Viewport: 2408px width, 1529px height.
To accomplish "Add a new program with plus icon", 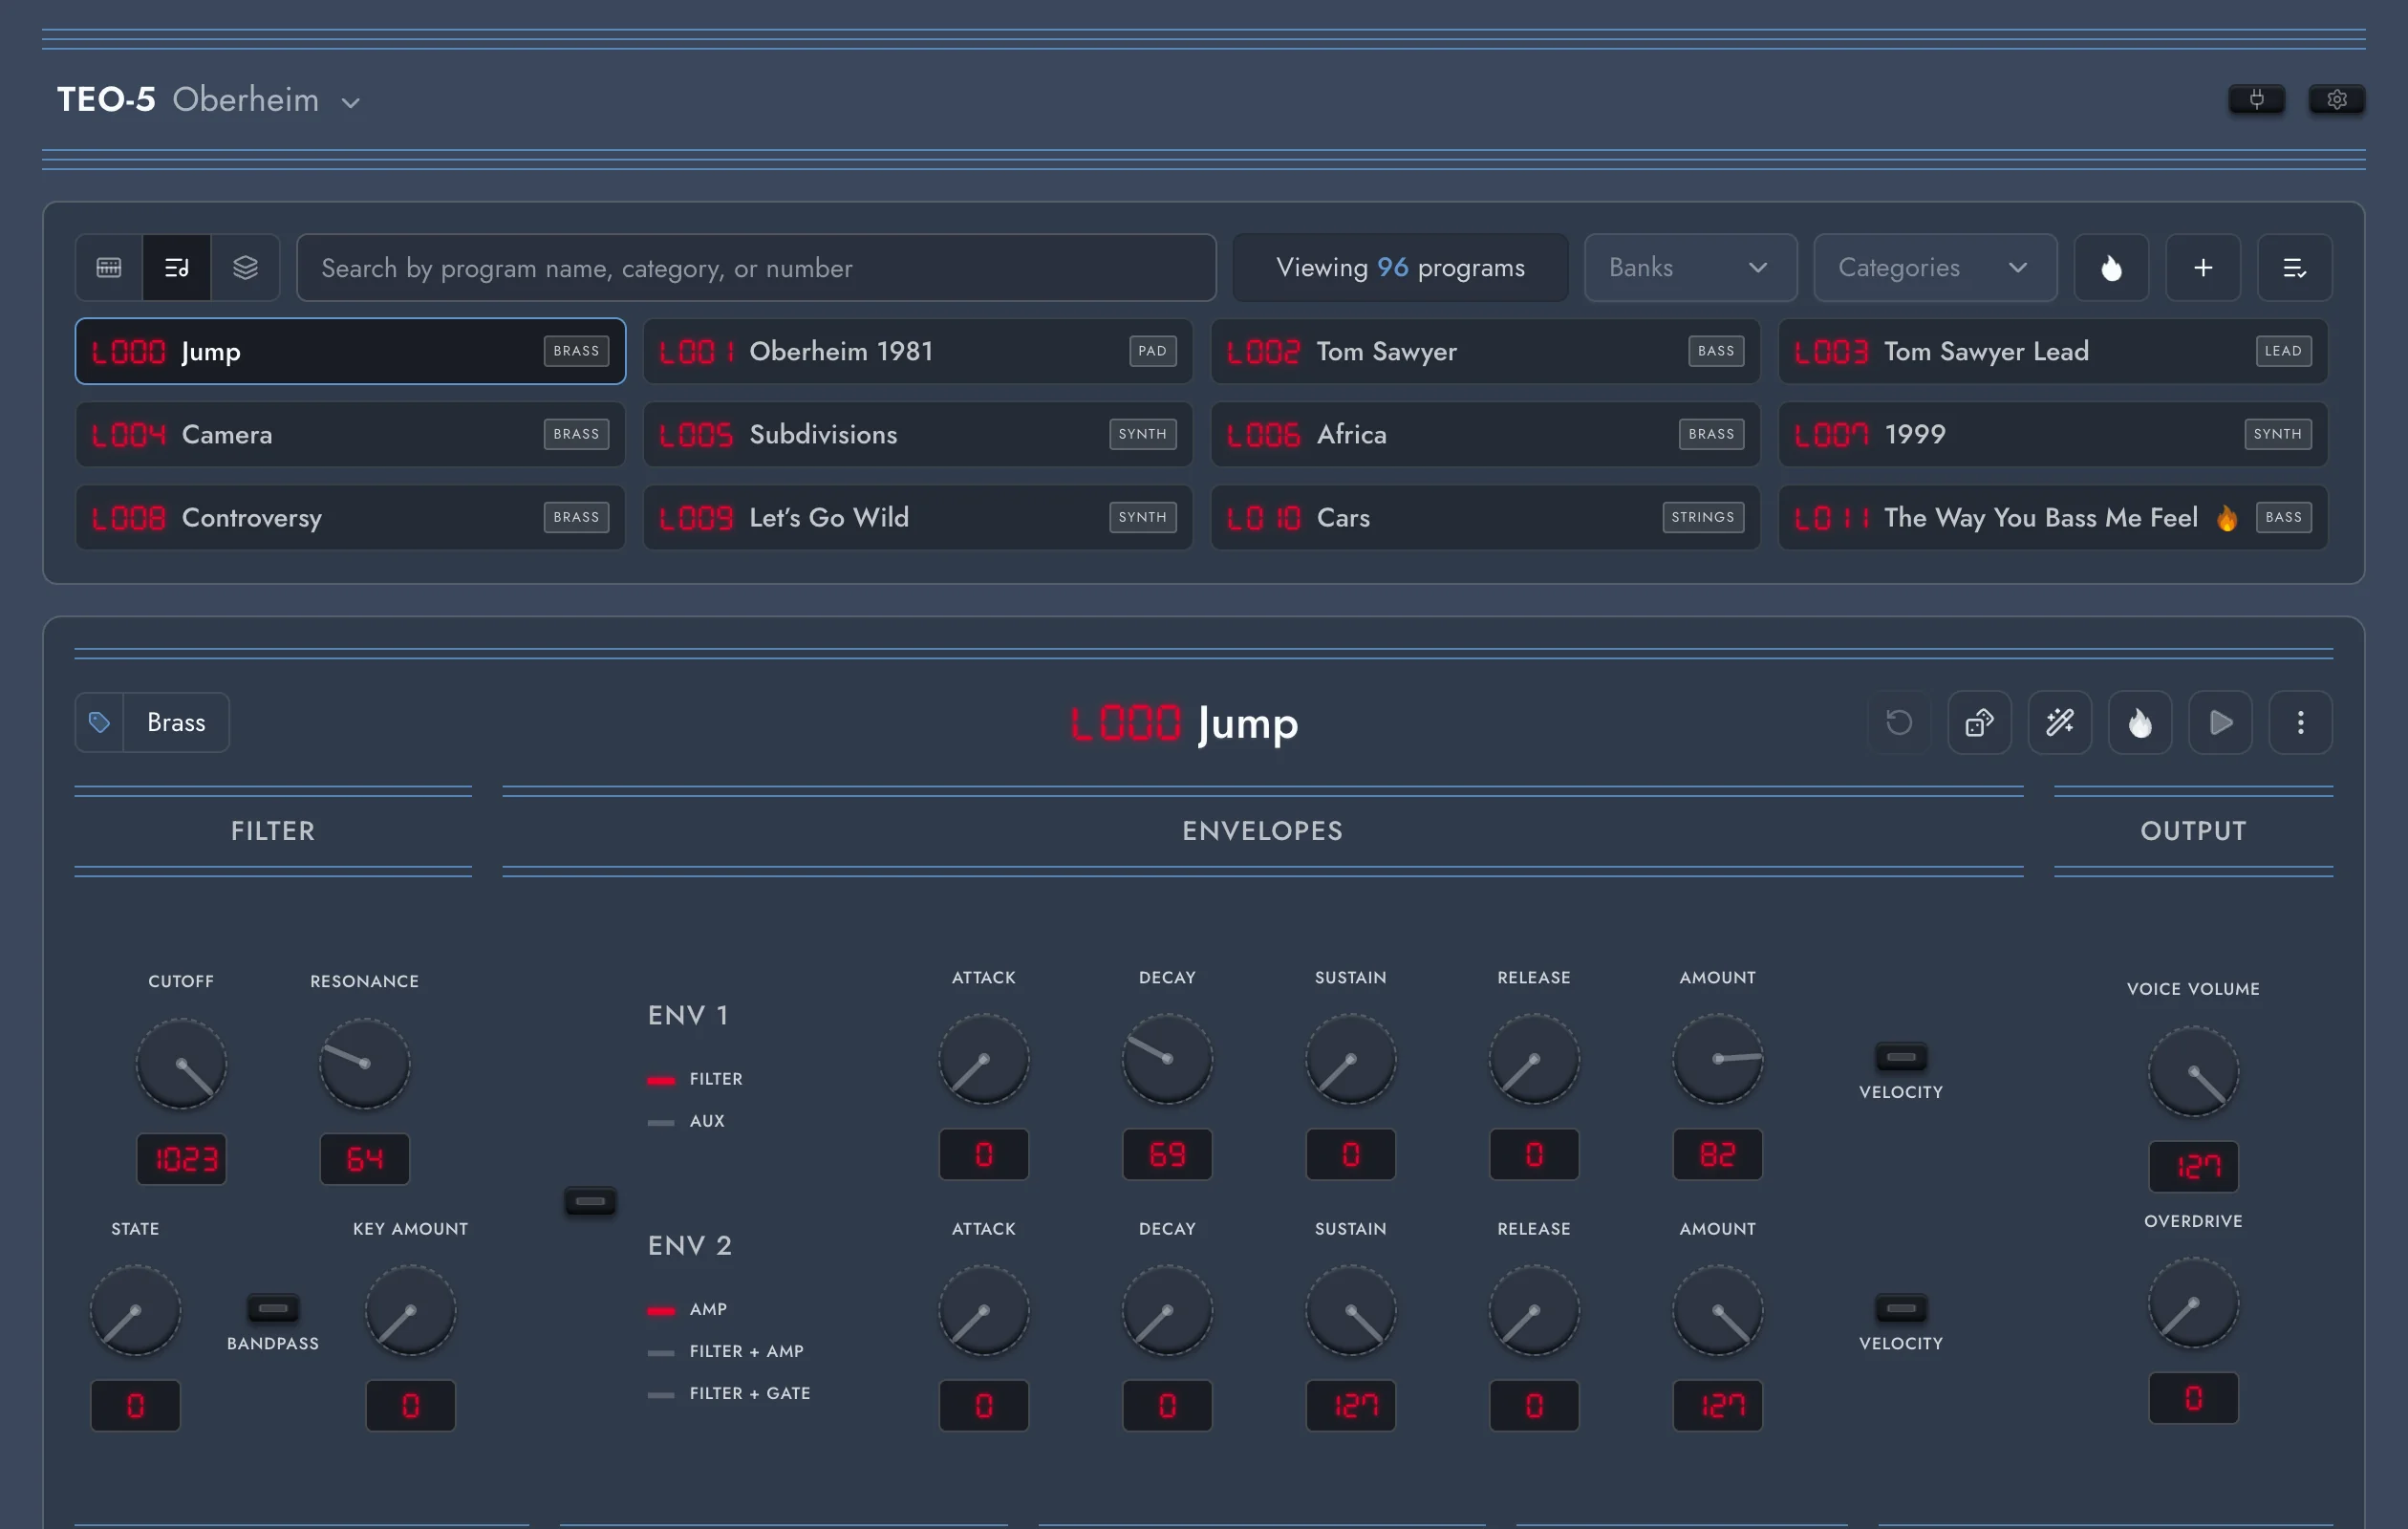I will [2203, 267].
